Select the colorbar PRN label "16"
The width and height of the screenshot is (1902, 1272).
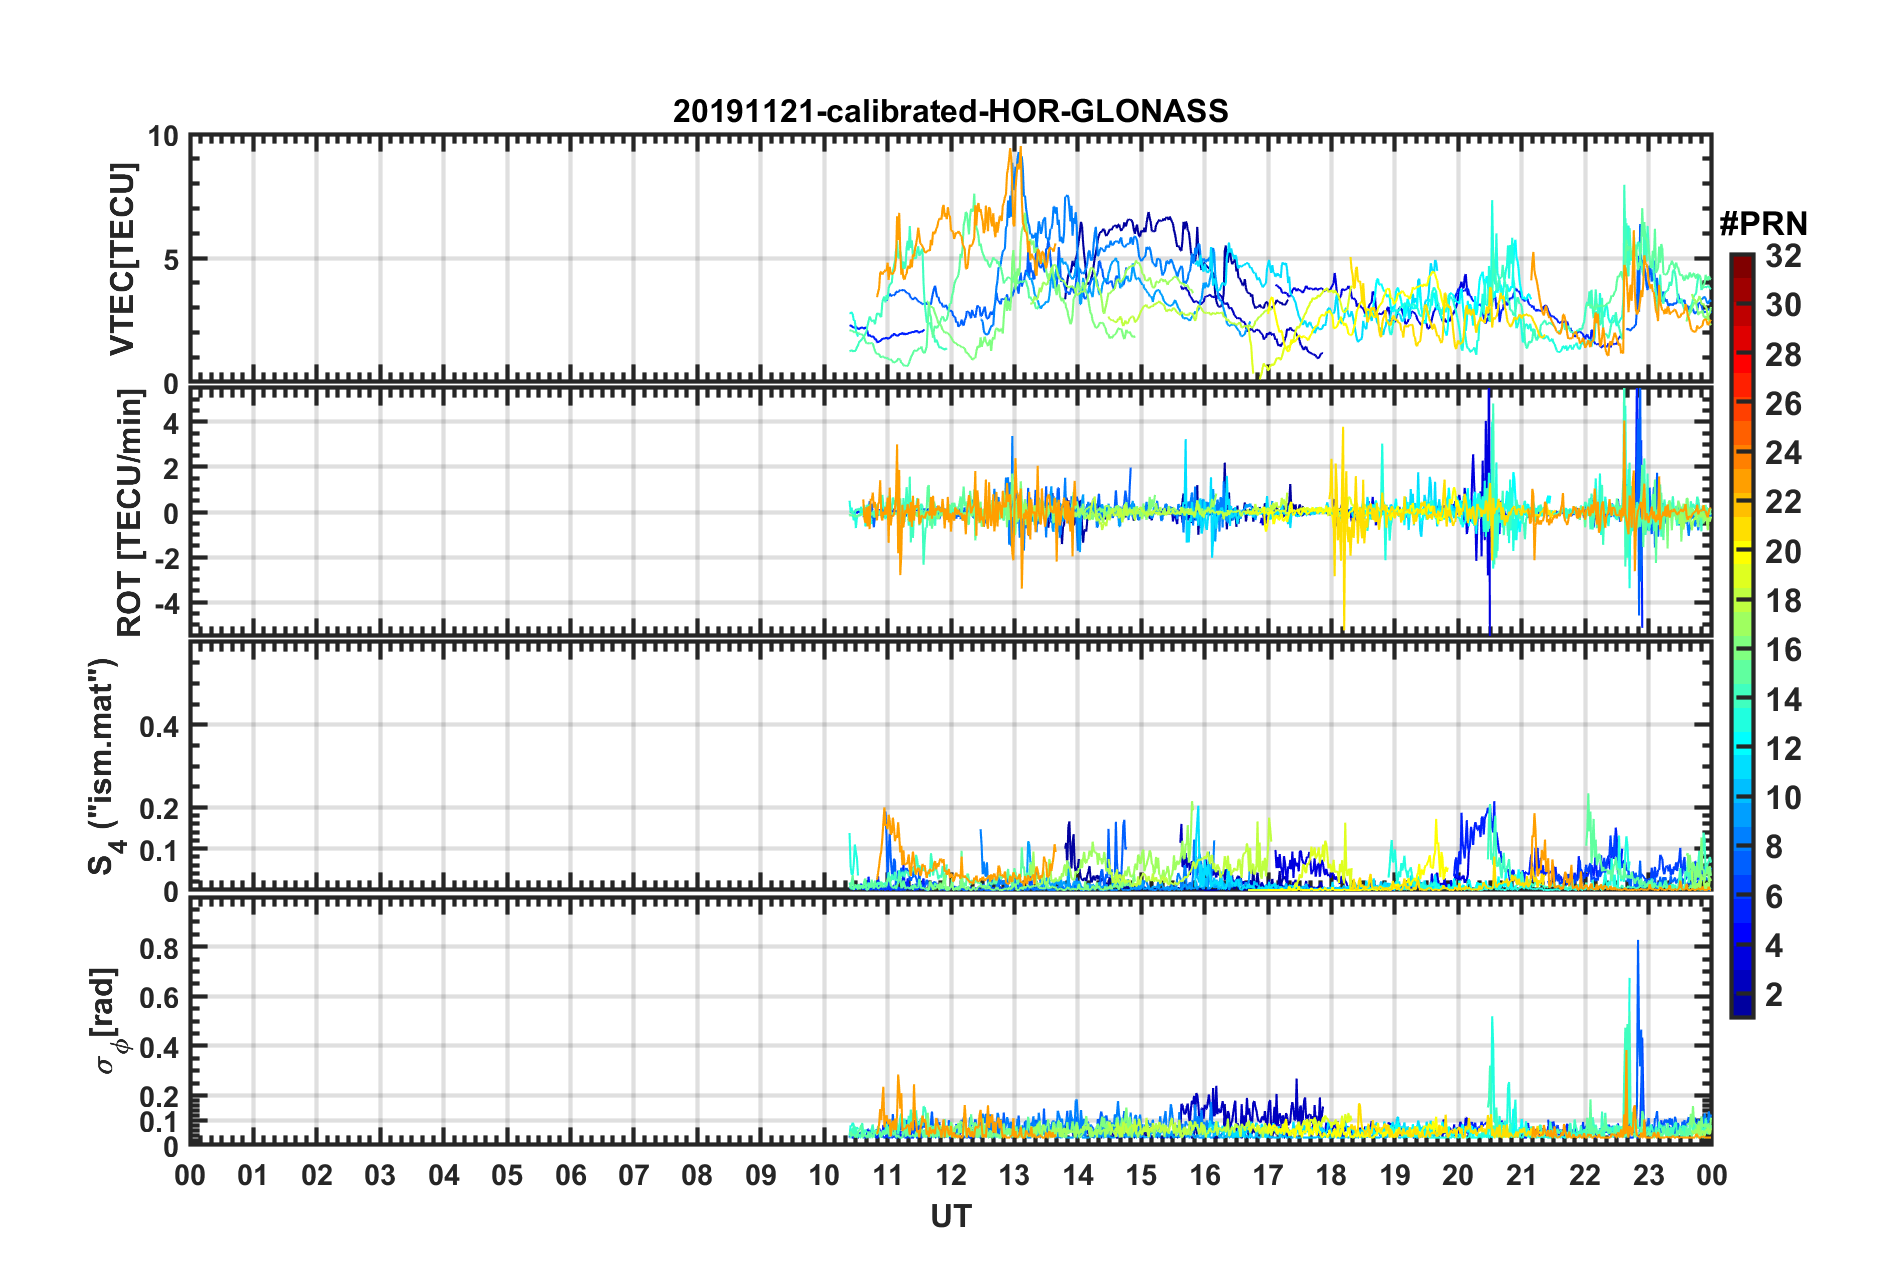[x=1783, y=650]
